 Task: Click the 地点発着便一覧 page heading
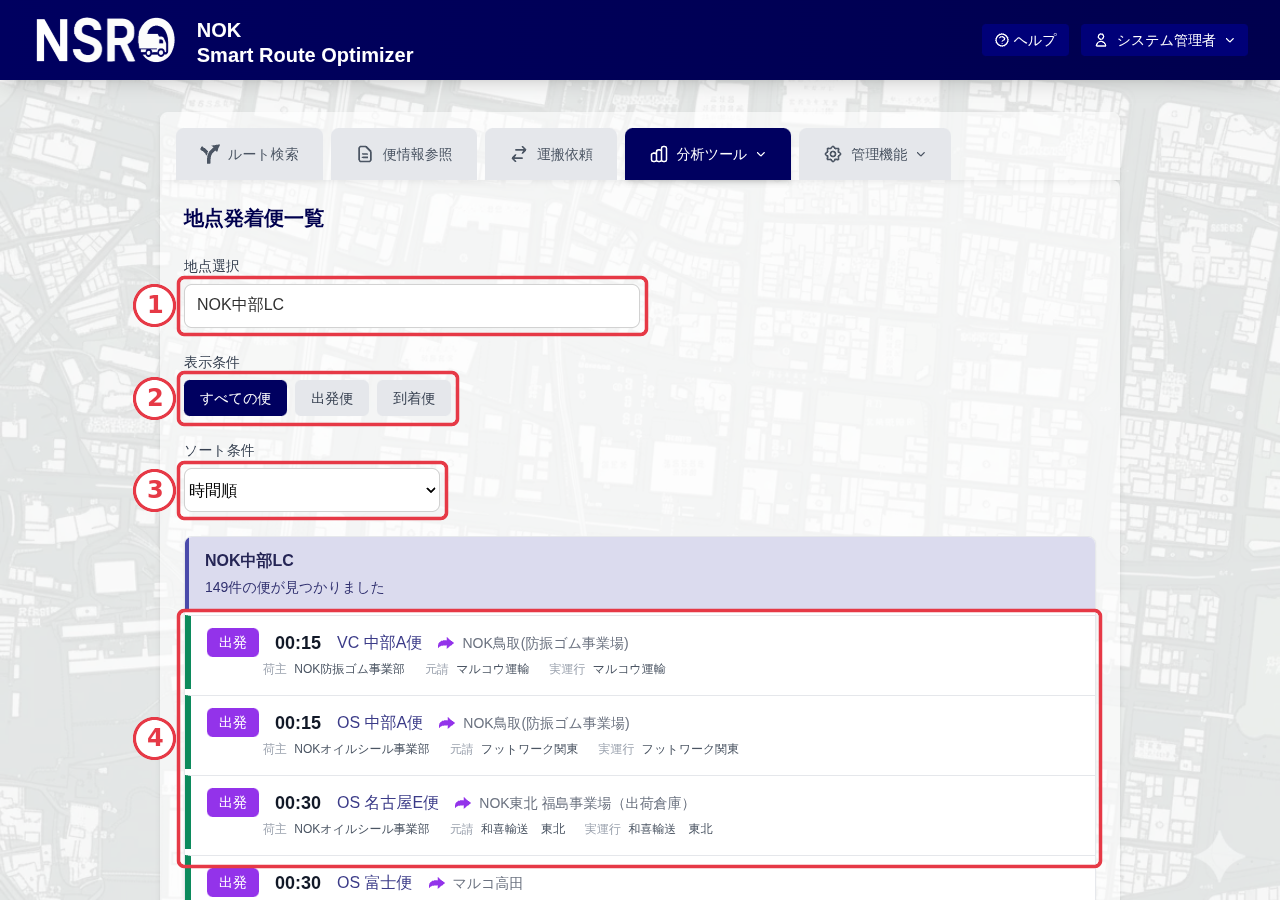pos(254,218)
